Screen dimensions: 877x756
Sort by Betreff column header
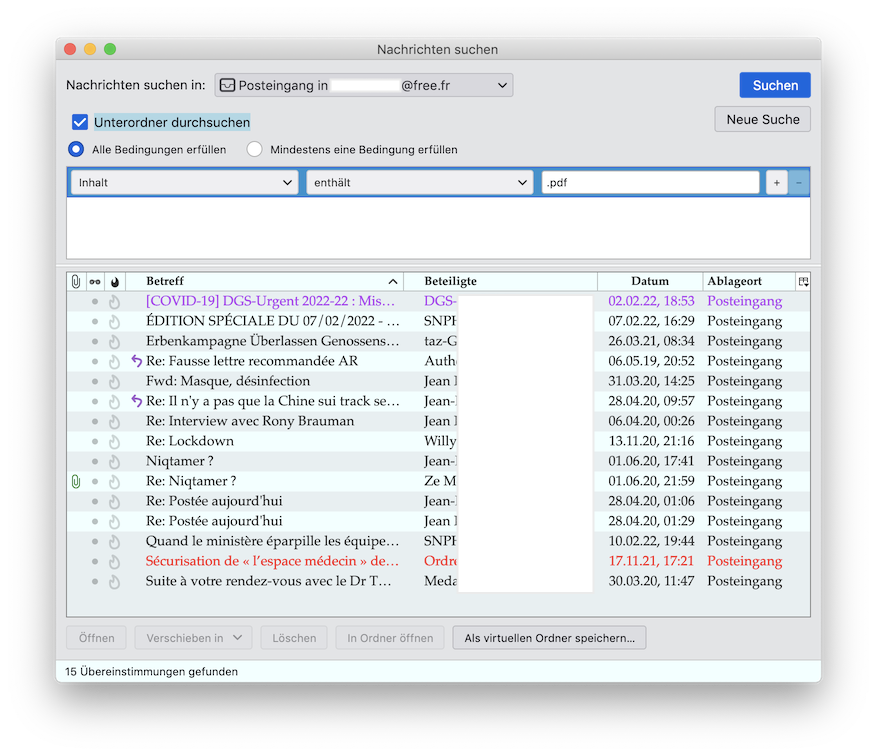coord(264,281)
